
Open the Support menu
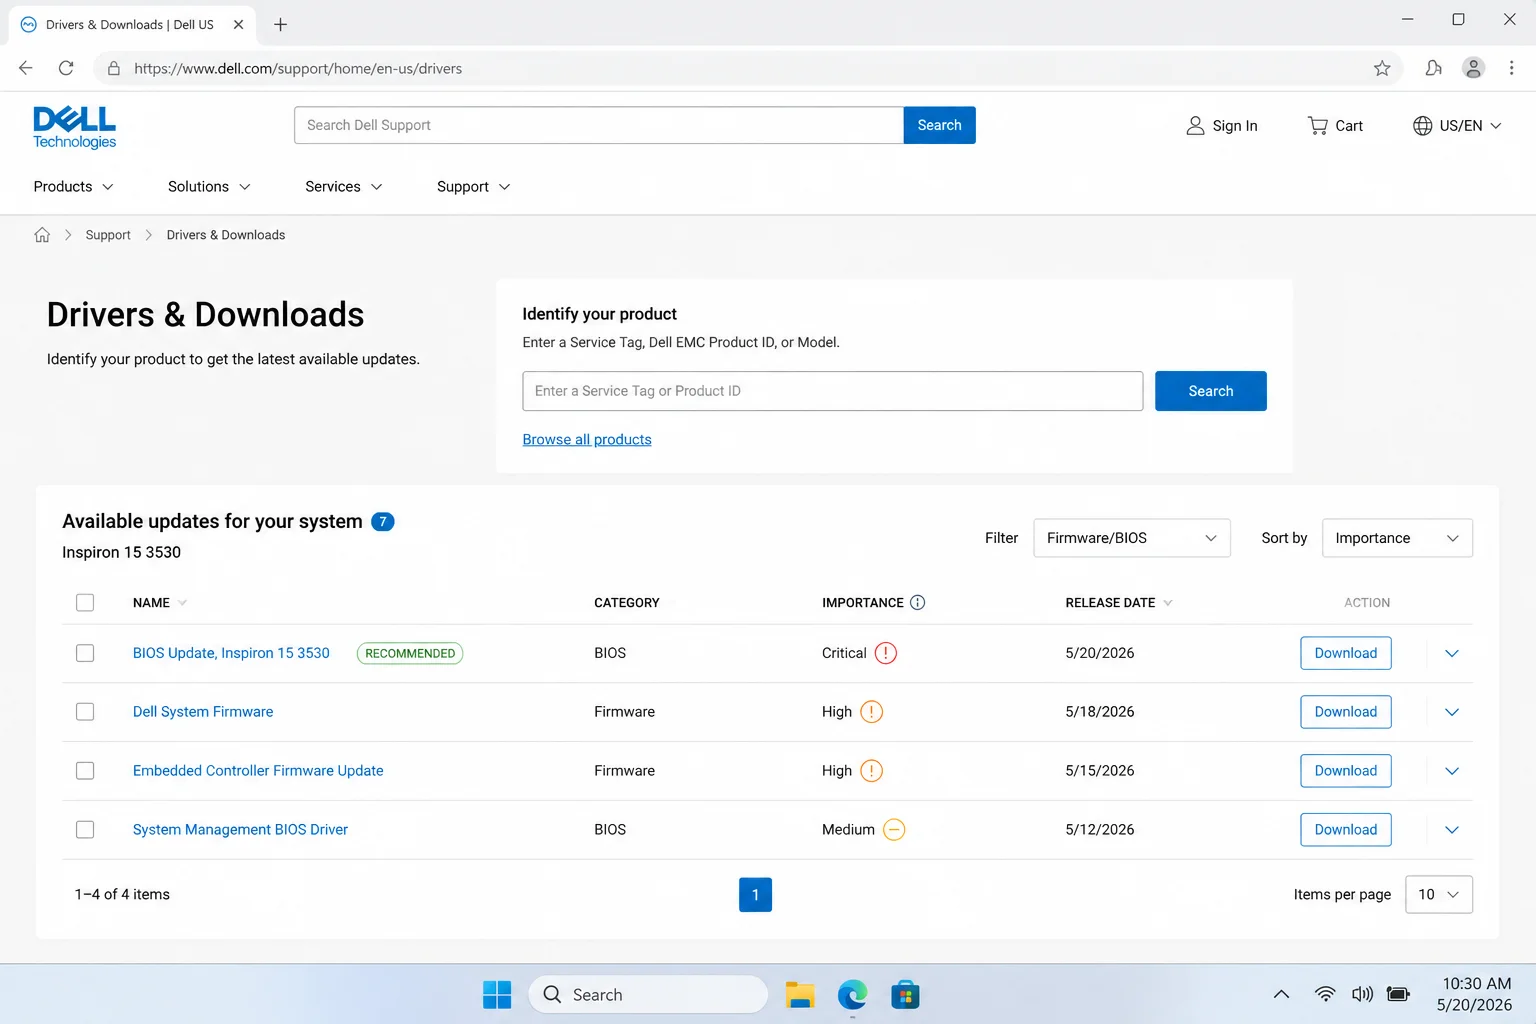[x=473, y=186]
